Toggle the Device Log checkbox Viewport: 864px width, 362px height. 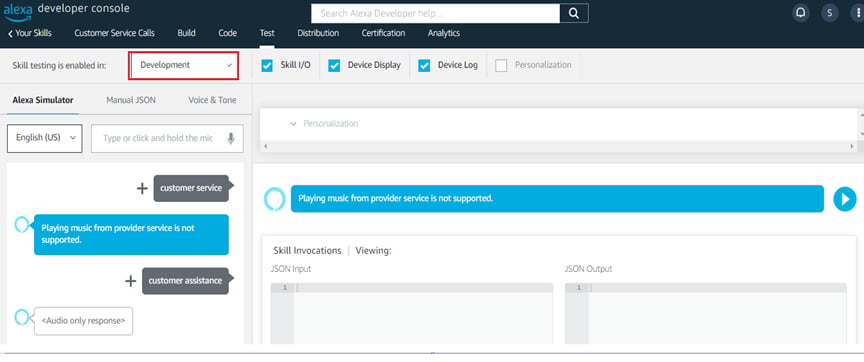pyautogui.click(x=424, y=66)
